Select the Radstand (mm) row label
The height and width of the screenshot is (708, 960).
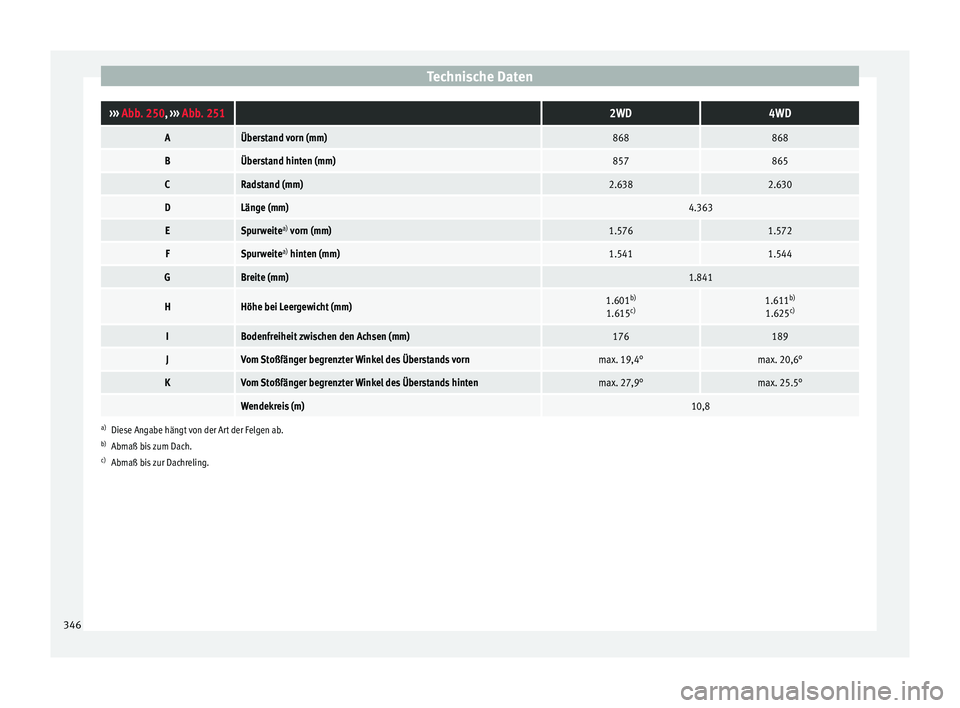(272, 184)
